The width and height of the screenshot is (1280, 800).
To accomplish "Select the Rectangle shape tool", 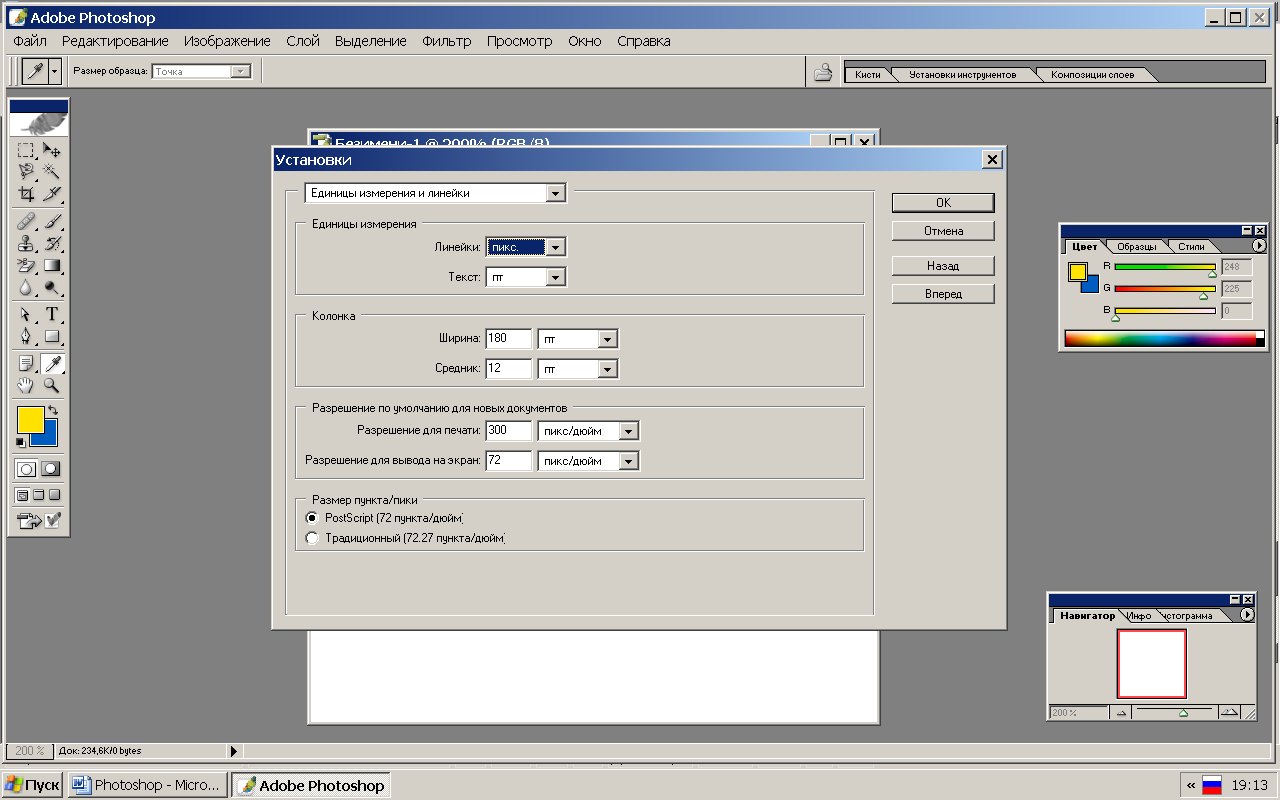I will 52,336.
